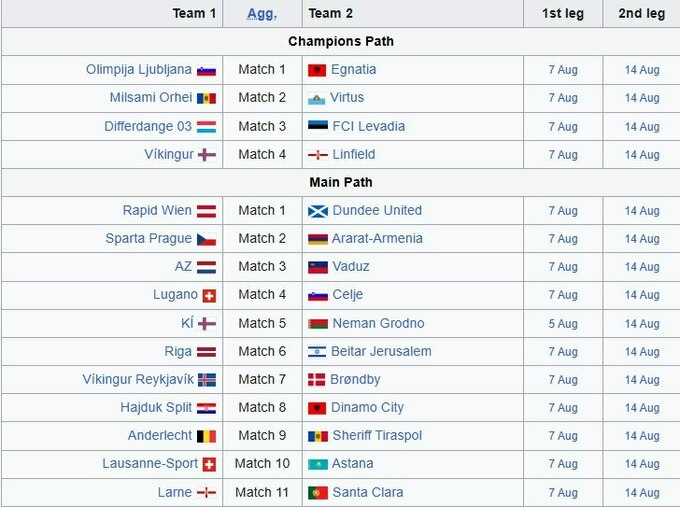Open the Sheriff Tiraspol team link
Viewport: 680px width, 507px height.
(377, 436)
